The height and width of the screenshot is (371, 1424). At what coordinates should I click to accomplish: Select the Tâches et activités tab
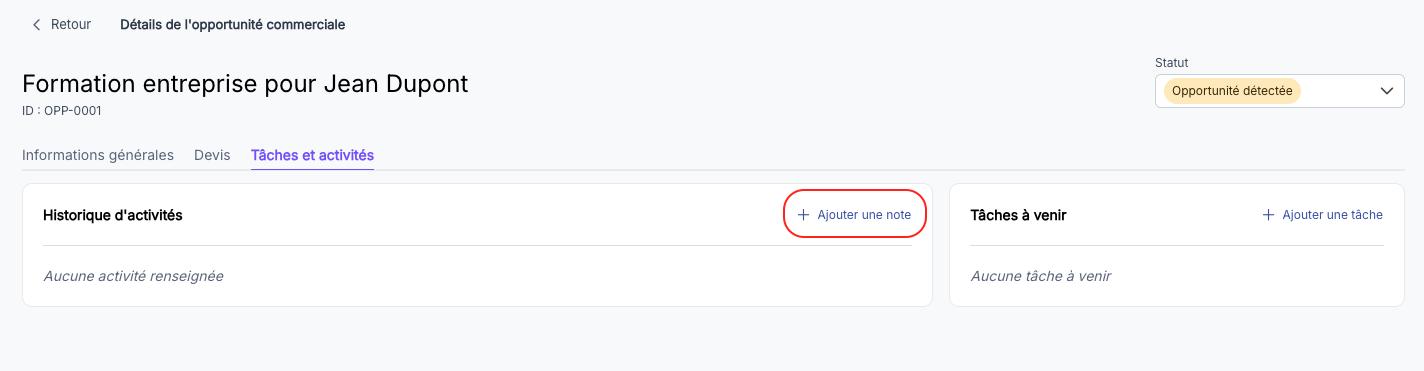click(x=312, y=156)
